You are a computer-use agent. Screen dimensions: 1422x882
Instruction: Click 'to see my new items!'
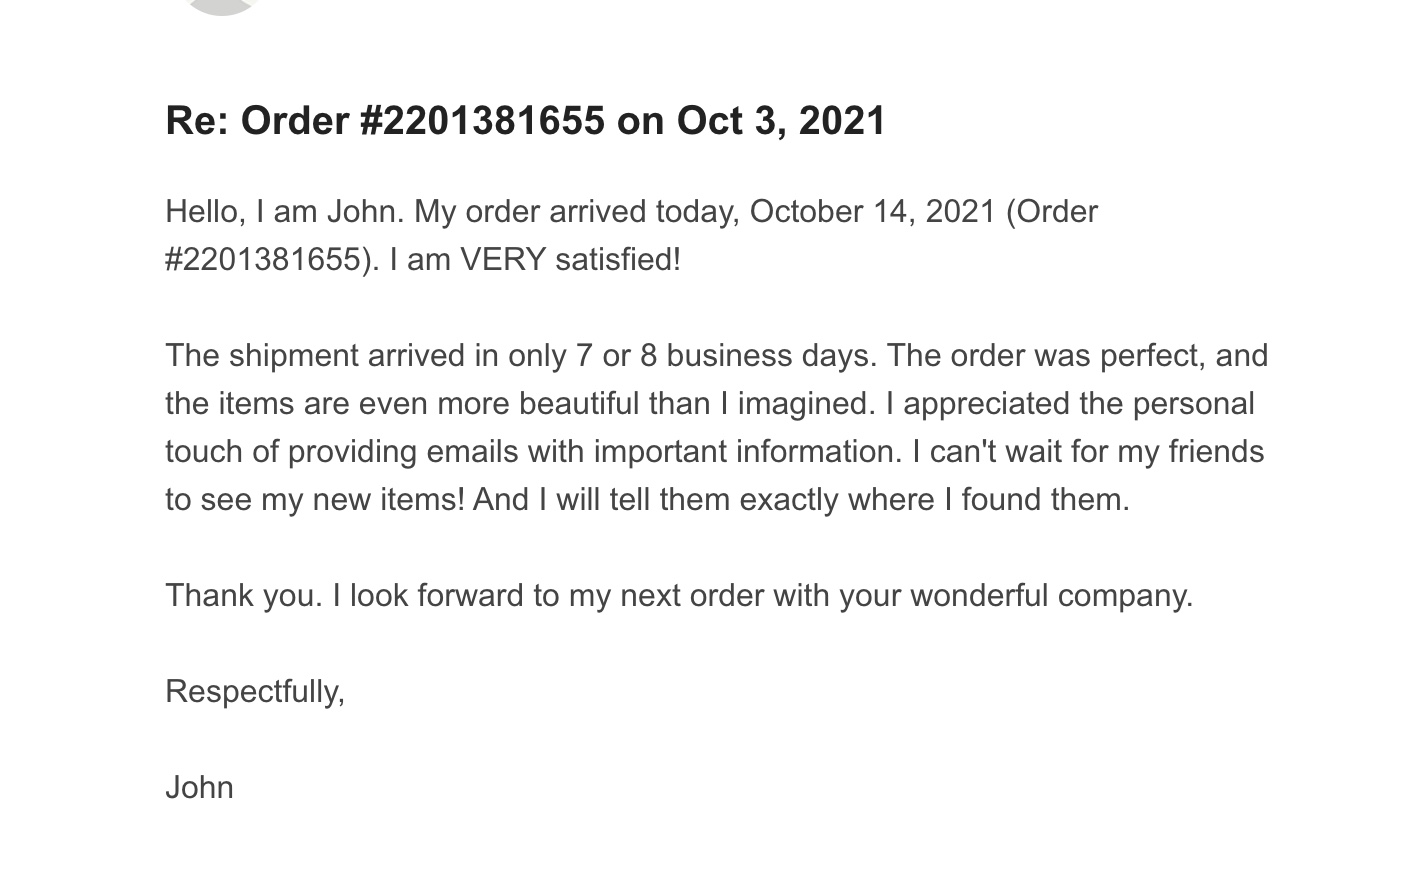315,500
